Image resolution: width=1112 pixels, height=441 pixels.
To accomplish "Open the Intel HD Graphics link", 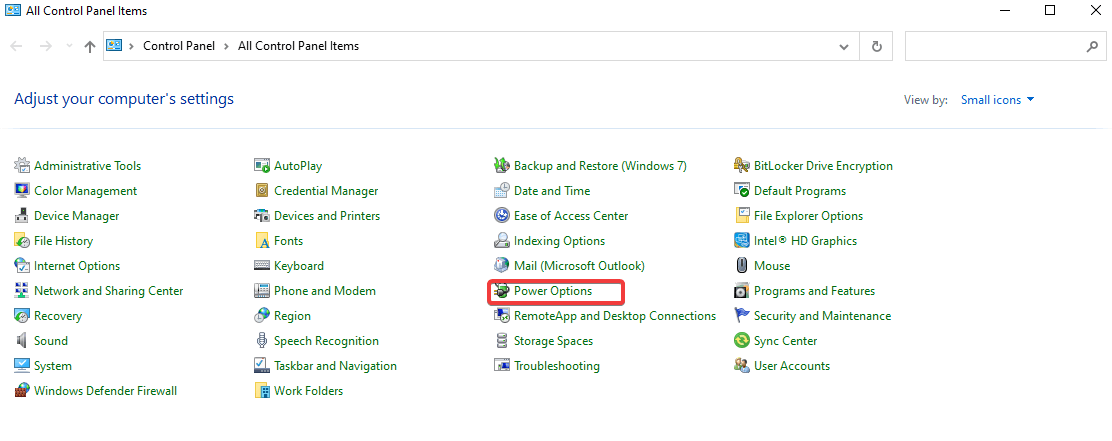I will point(805,241).
